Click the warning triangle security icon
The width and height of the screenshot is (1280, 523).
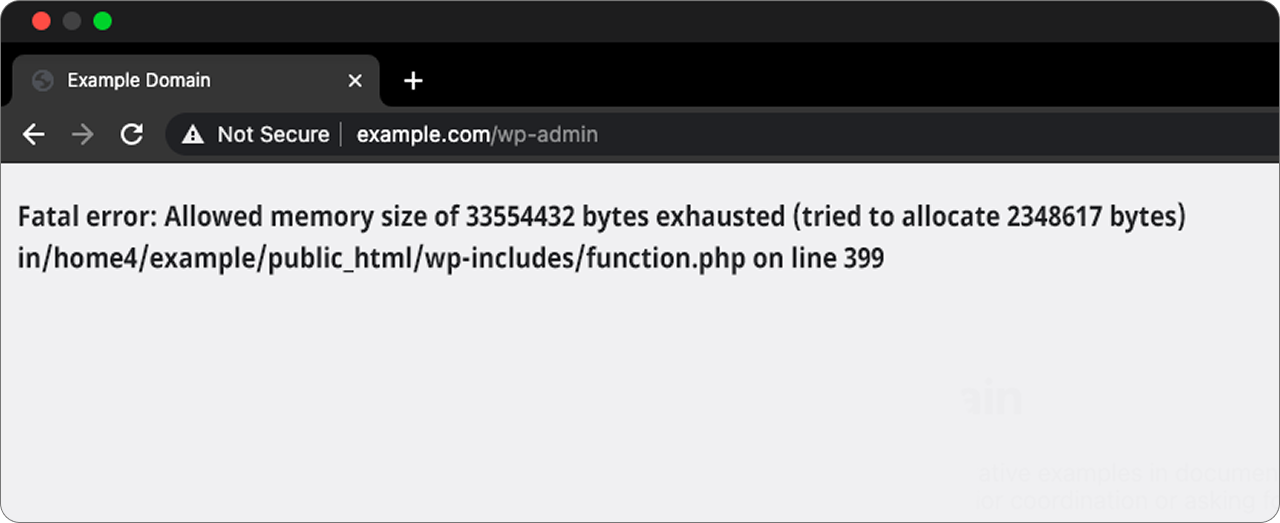pyautogui.click(x=193, y=134)
